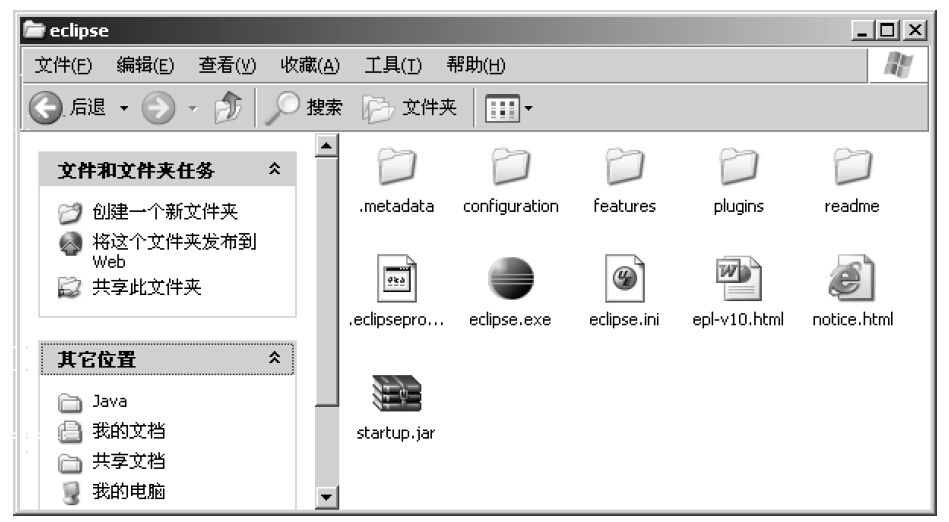Click 创建一个新文件夹 link

tap(165, 212)
